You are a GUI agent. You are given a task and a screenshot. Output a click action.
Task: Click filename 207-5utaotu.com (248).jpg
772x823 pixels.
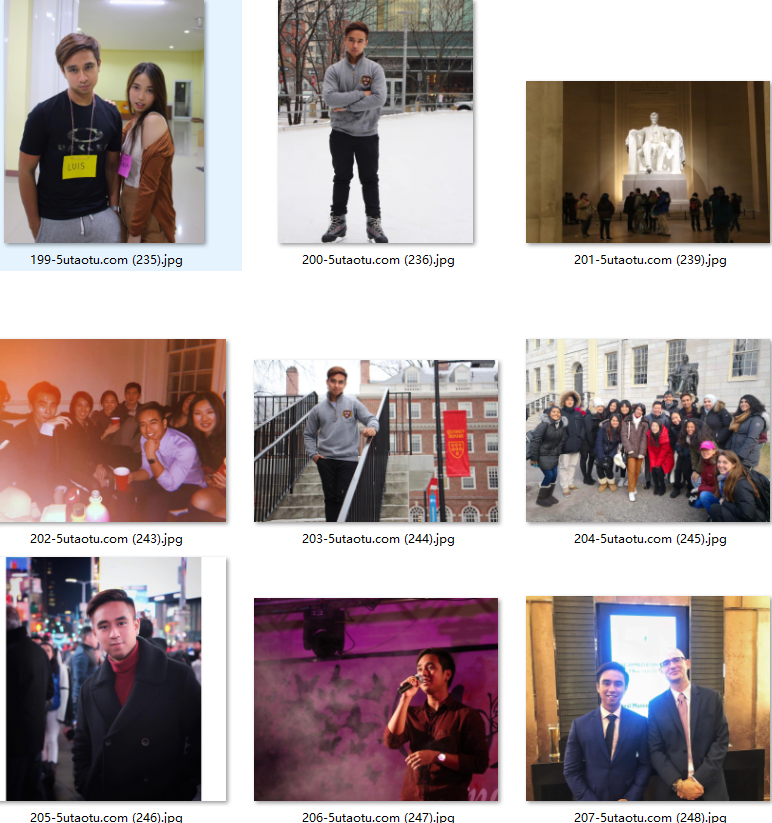click(x=650, y=817)
